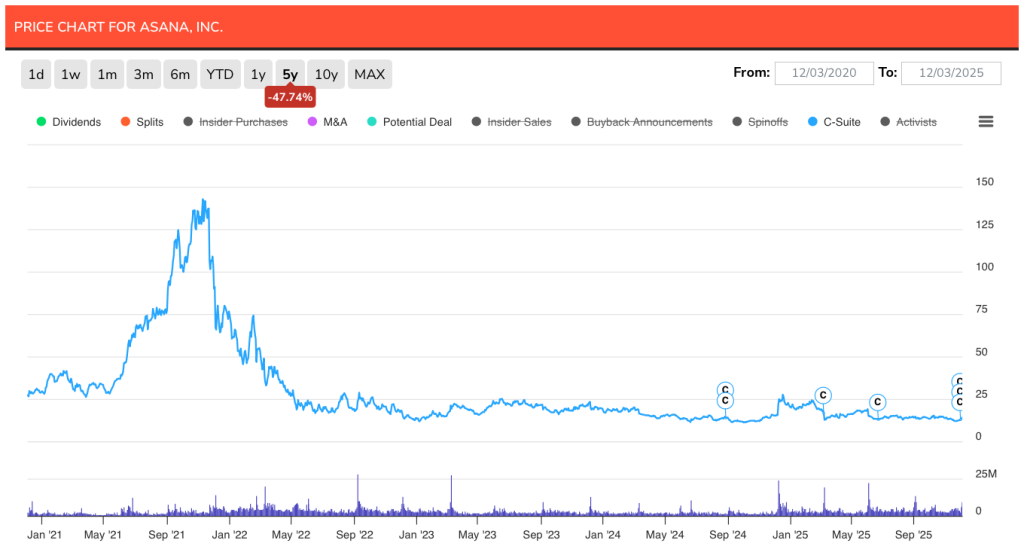Select the 6m time range
The height and width of the screenshot is (546, 1024).
point(180,74)
